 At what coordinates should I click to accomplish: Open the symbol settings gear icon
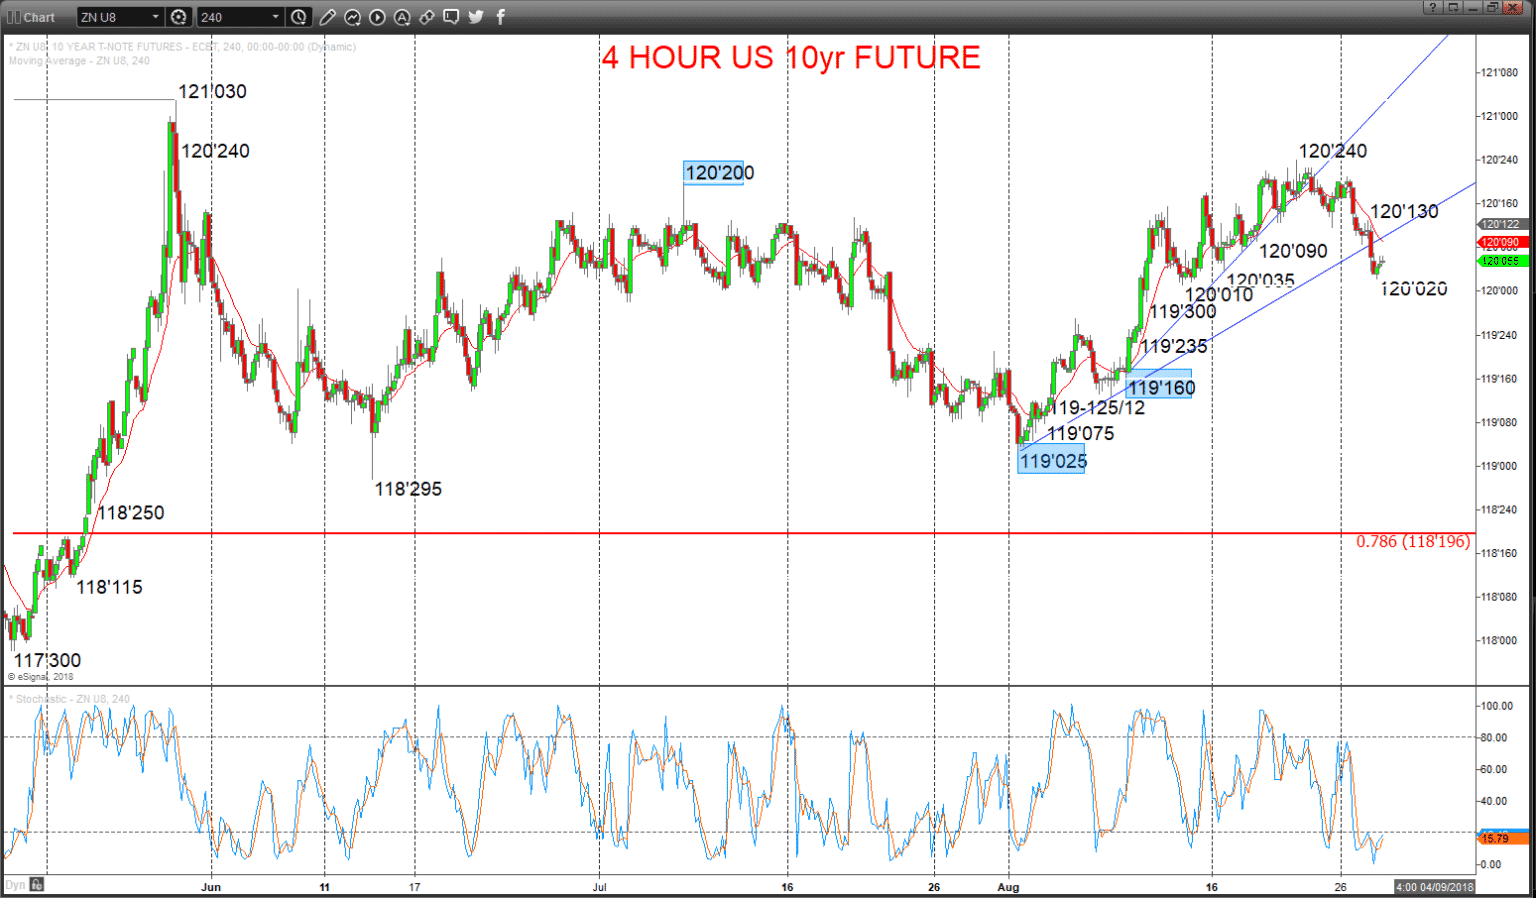coord(178,17)
